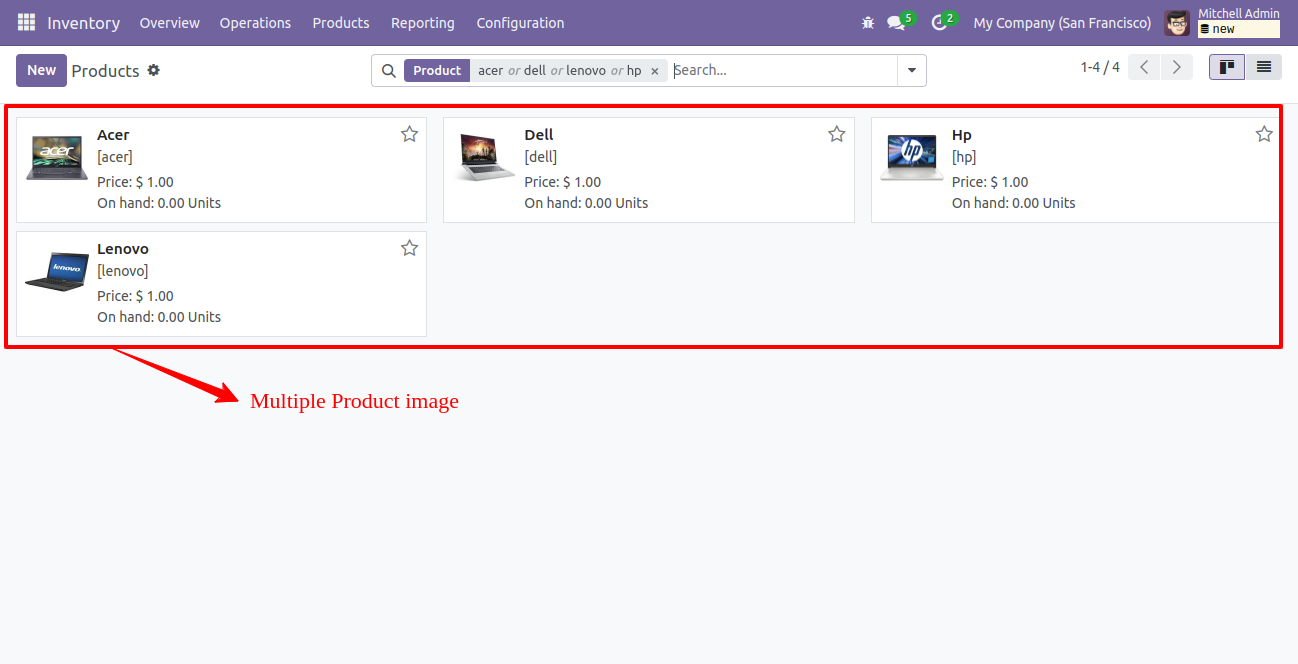This screenshot has height=664, width=1298.
Task: Click the [hp] reference text
Action: coord(964,157)
